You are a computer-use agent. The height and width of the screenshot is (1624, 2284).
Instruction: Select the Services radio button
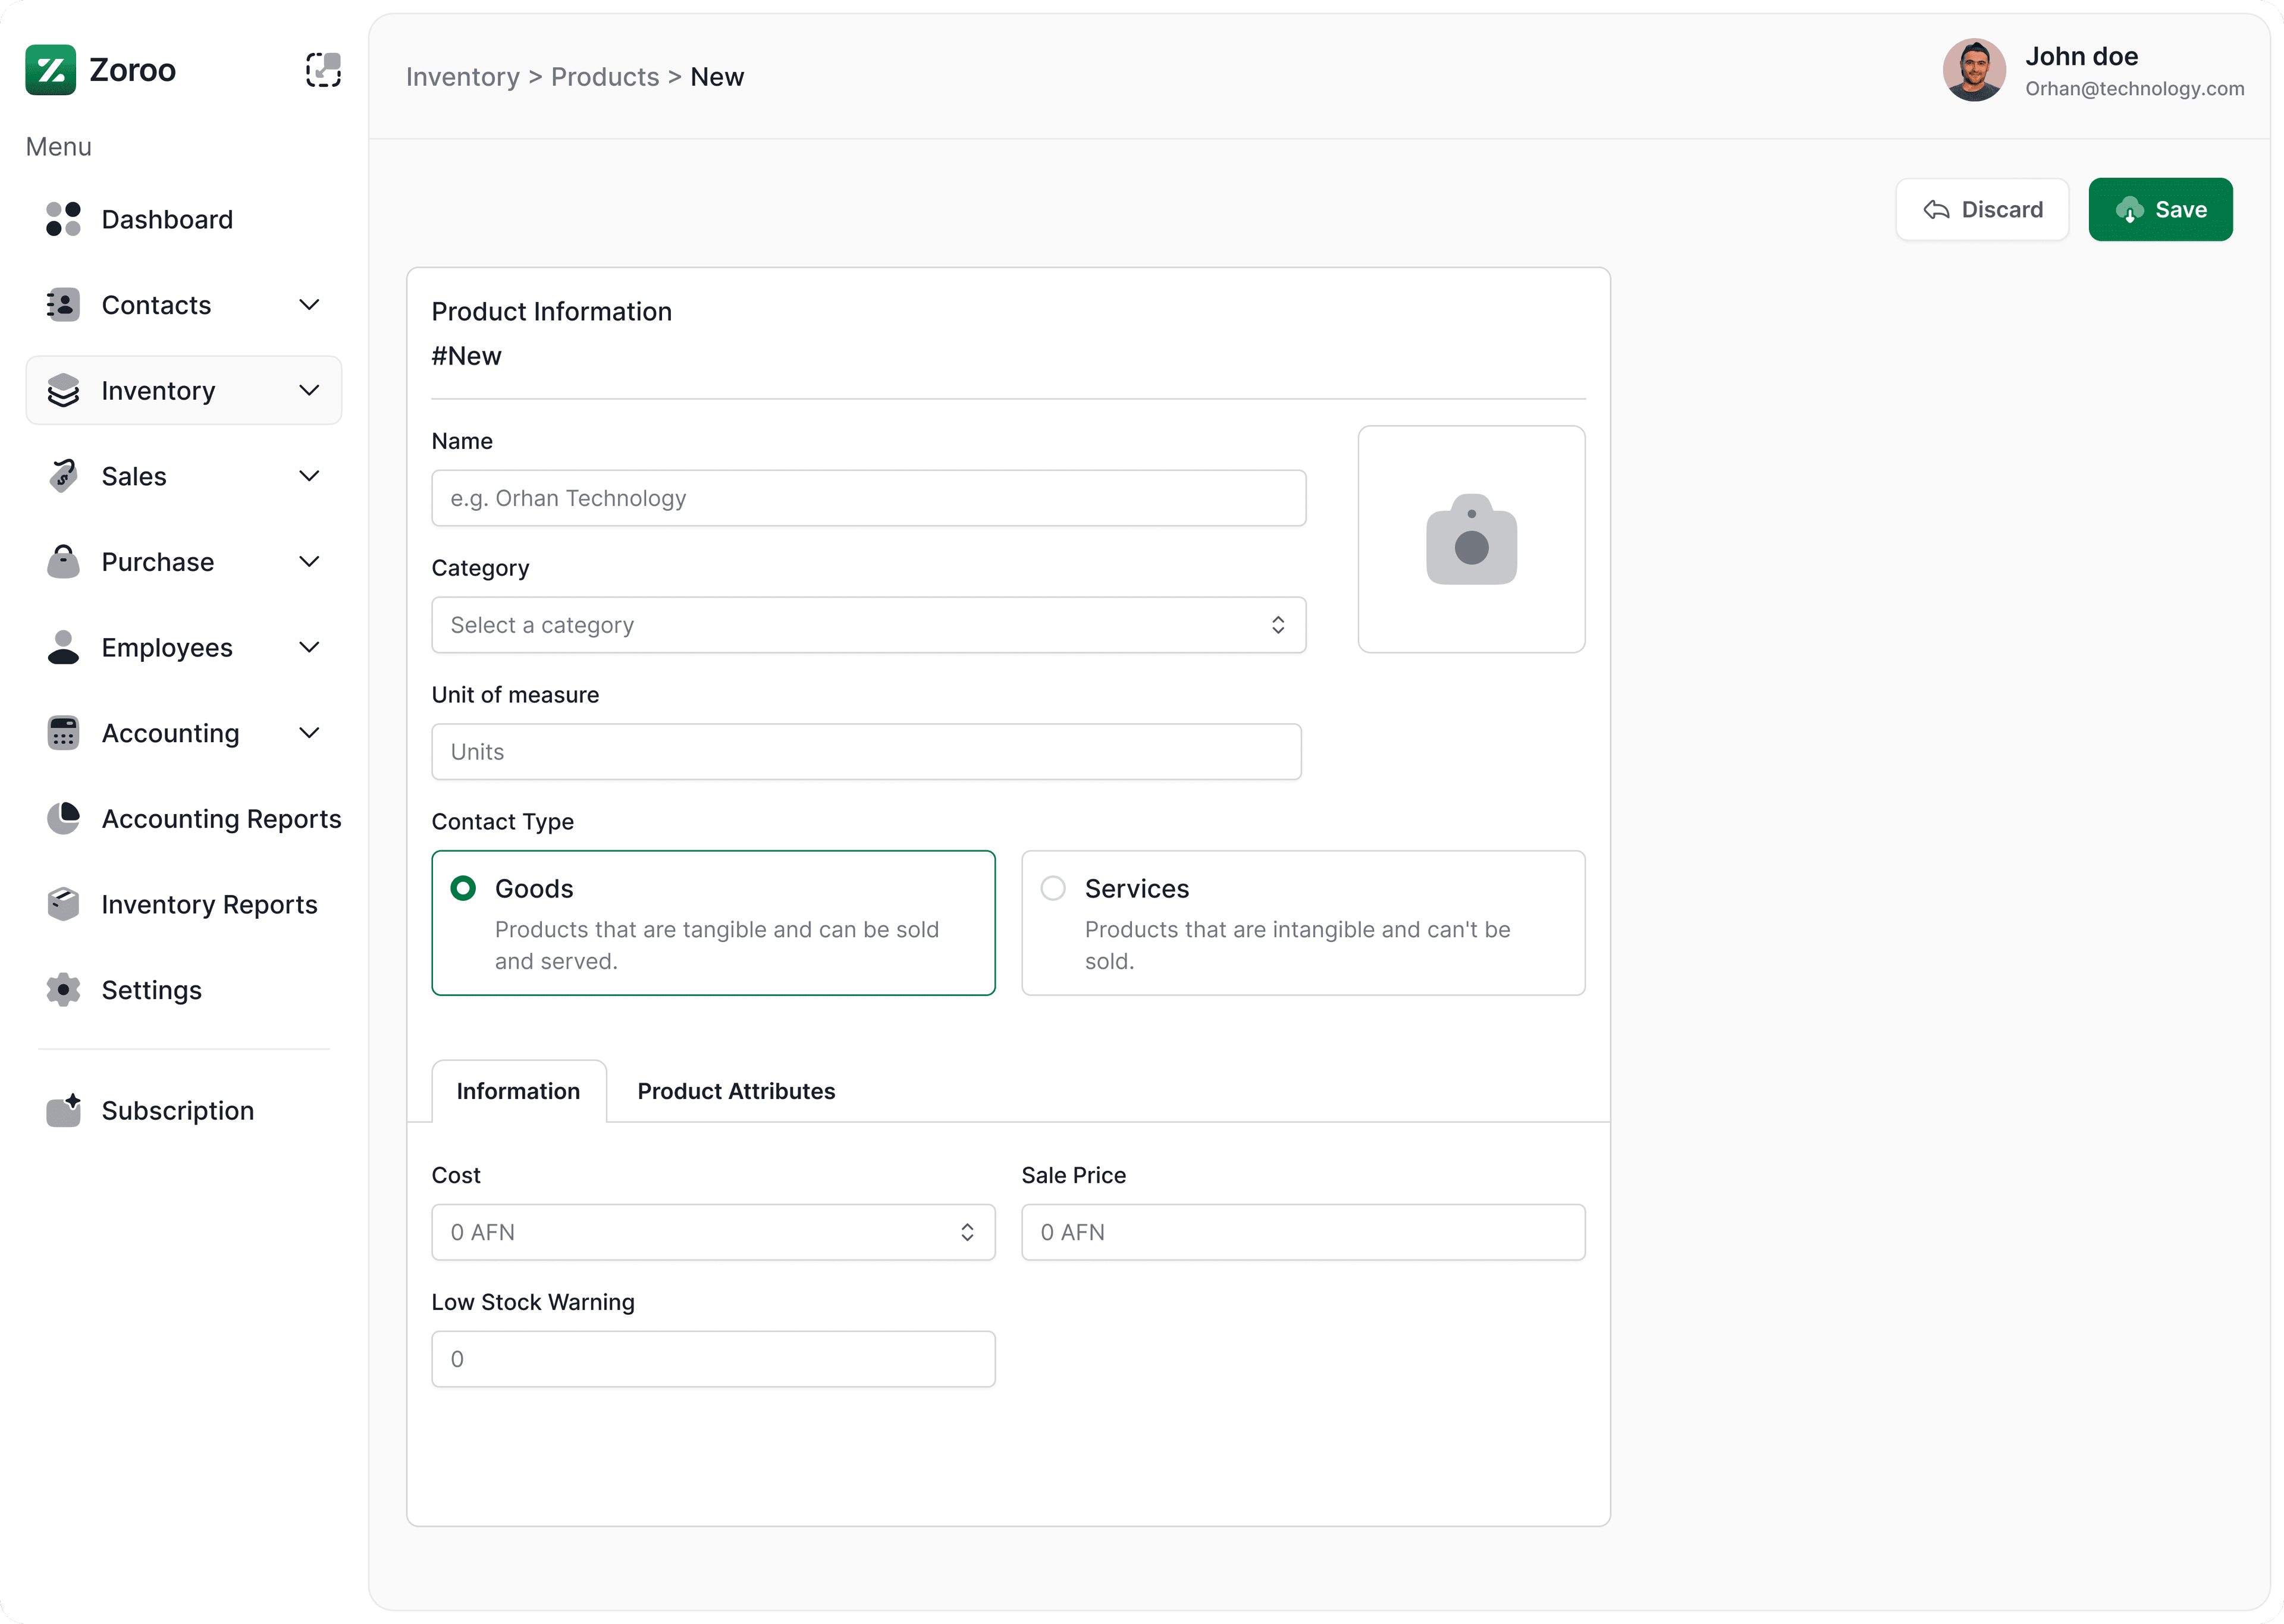[1052, 887]
